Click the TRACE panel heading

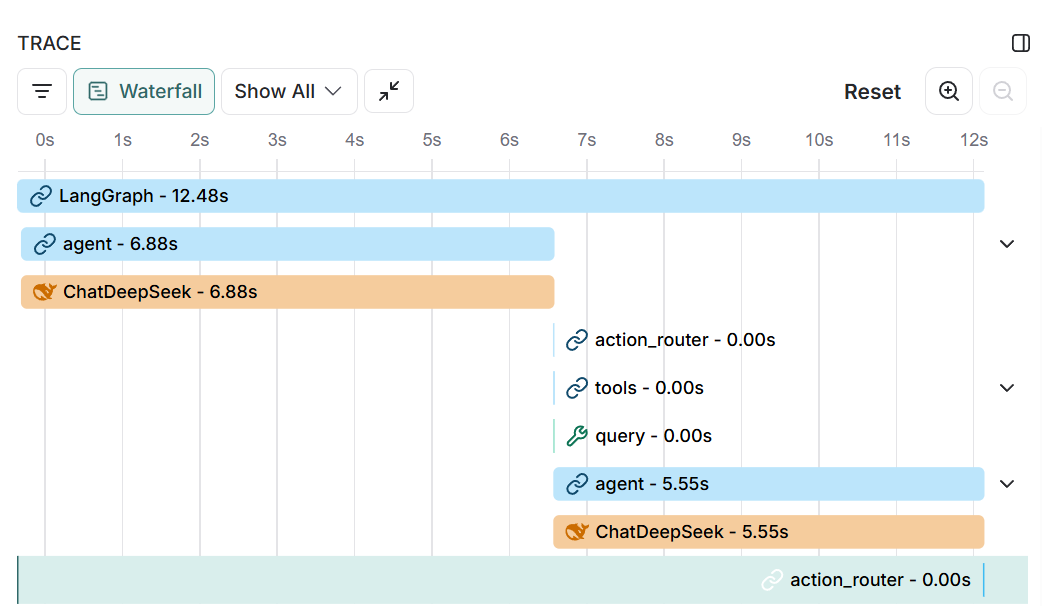[49, 43]
